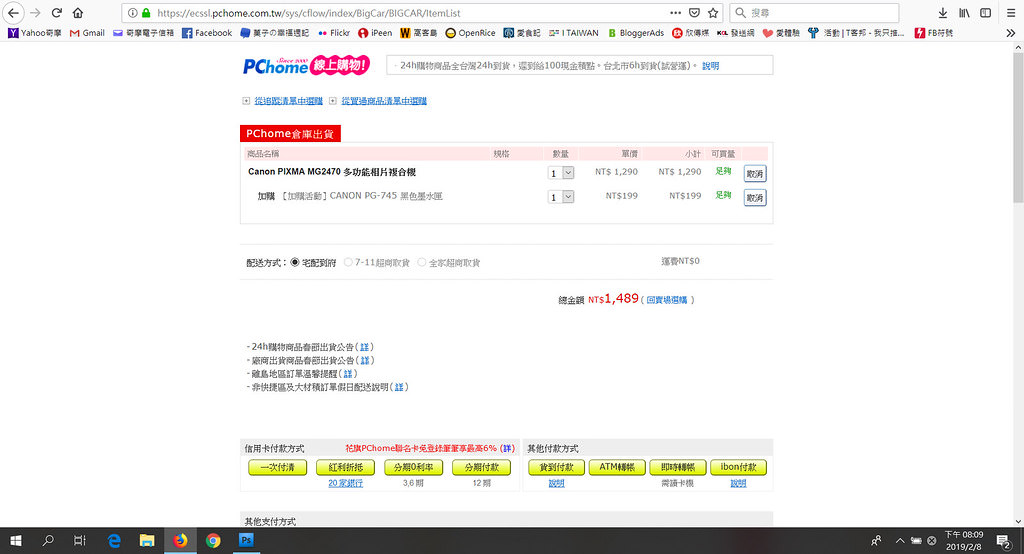Expand the pick-from-tracking-list plus icon
This screenshot has height=554, width=1024.
pyautogui.click(x=246, y=101)
